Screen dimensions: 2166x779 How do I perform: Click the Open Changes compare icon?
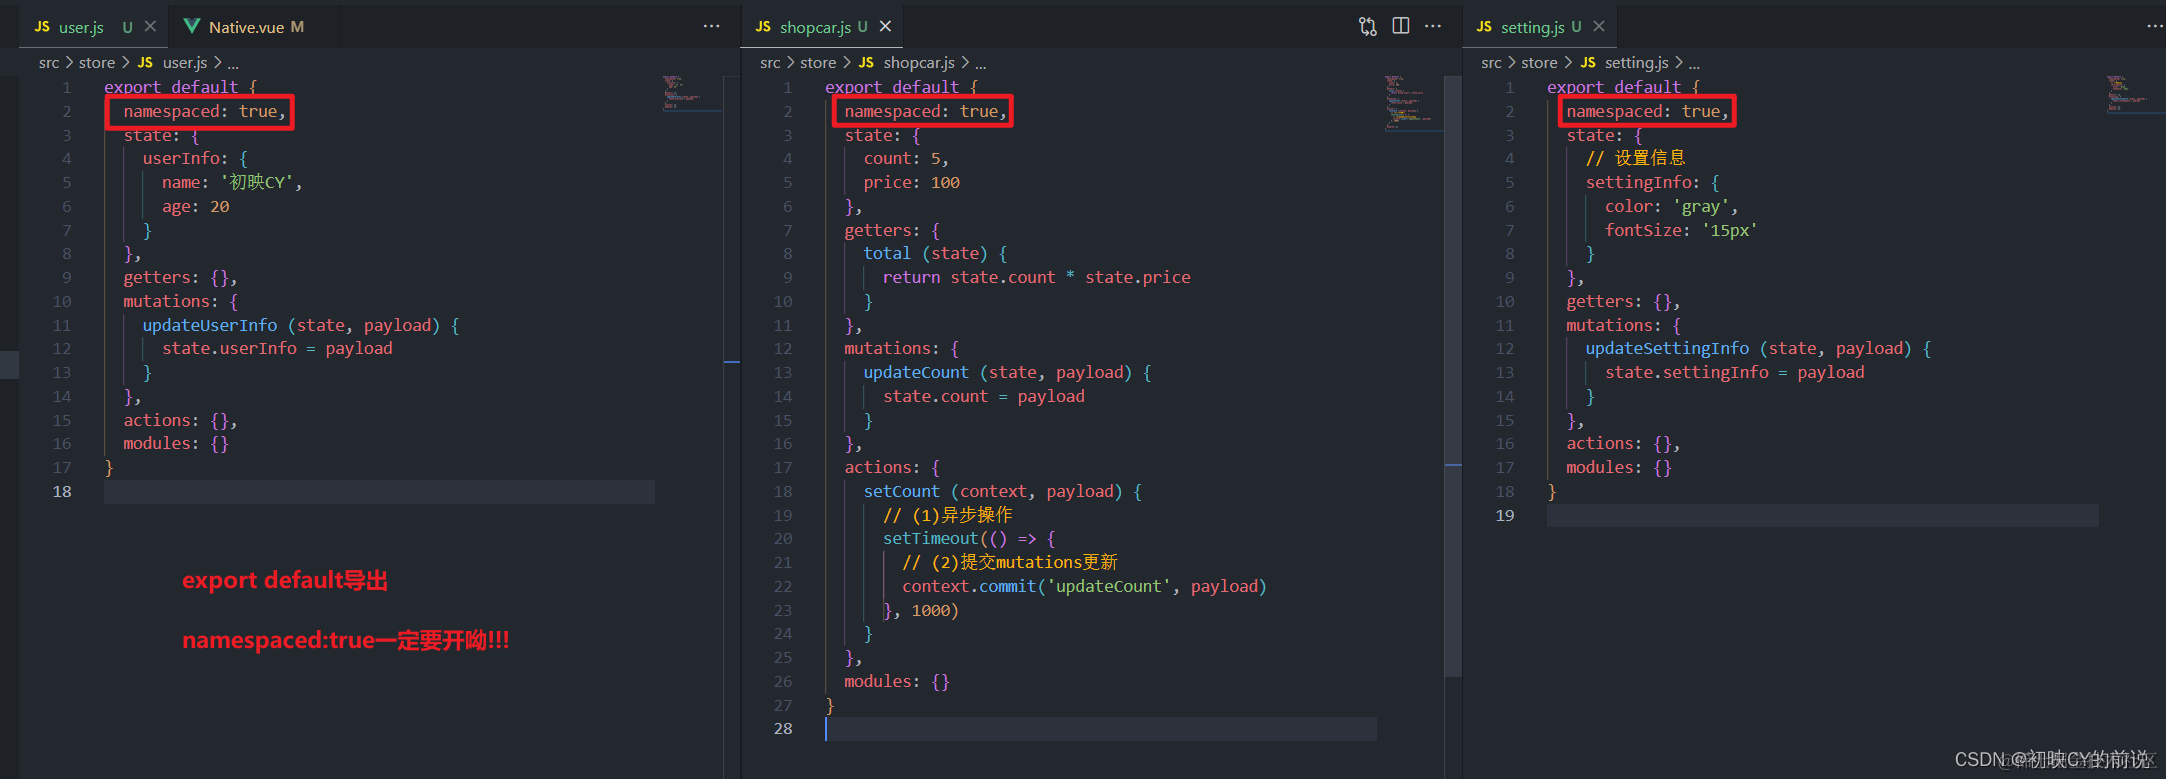point(1368,27)
